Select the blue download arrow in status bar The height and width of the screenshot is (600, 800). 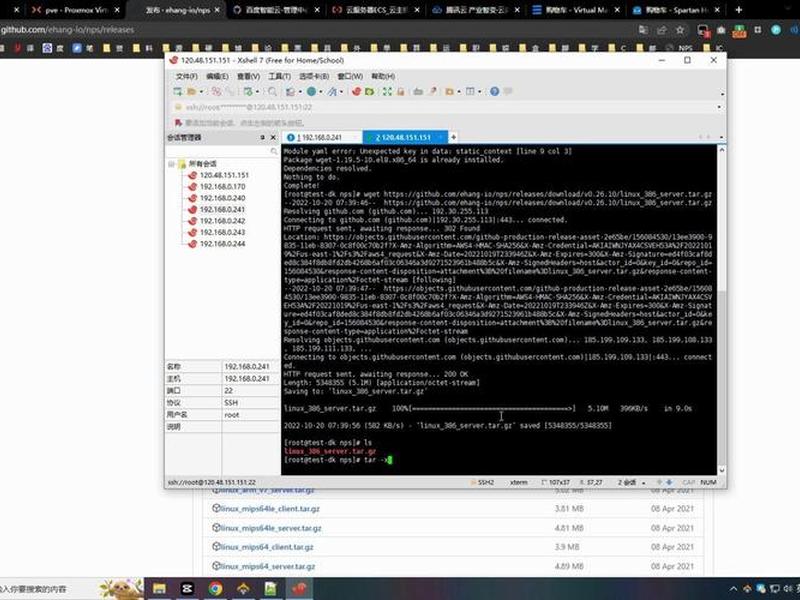[669, 482]
